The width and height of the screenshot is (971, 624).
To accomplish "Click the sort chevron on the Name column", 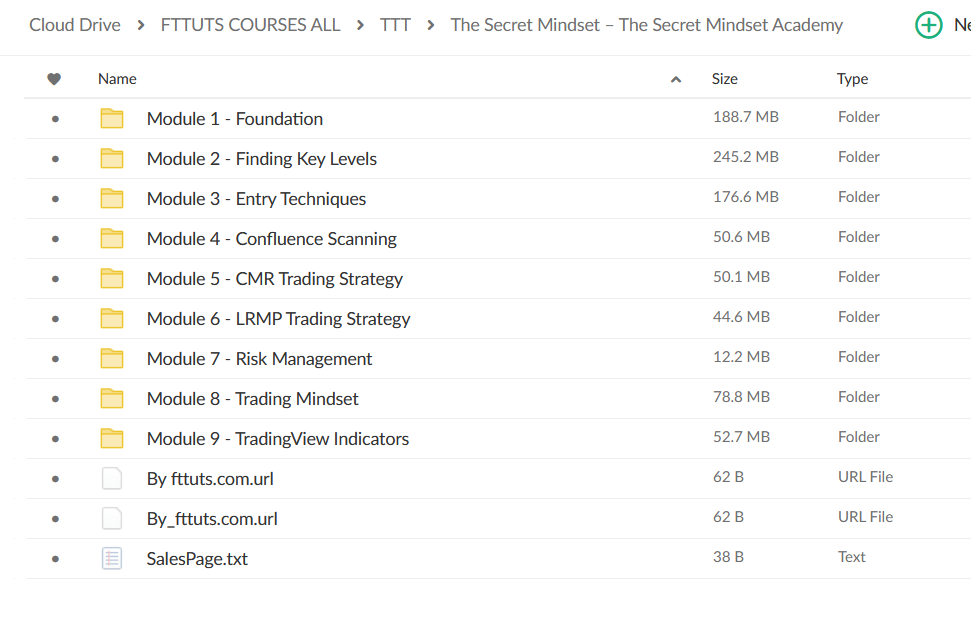I will tap(676, 78).
